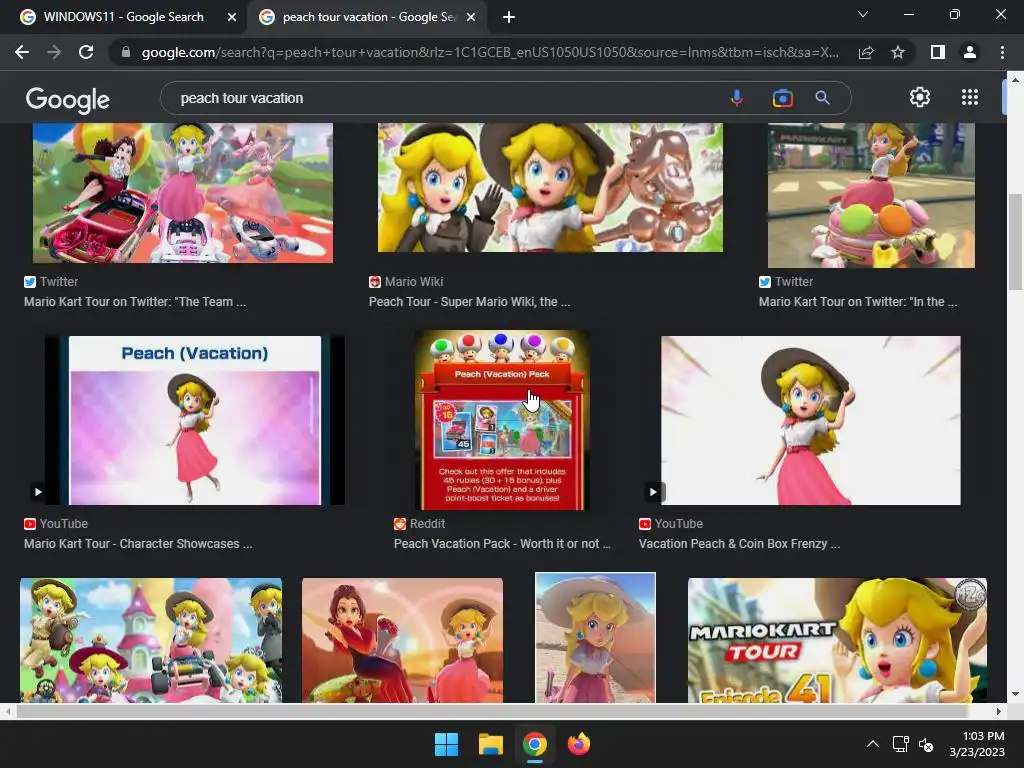
Task: Click the browser forward arrow
Action: pos(54,52)
